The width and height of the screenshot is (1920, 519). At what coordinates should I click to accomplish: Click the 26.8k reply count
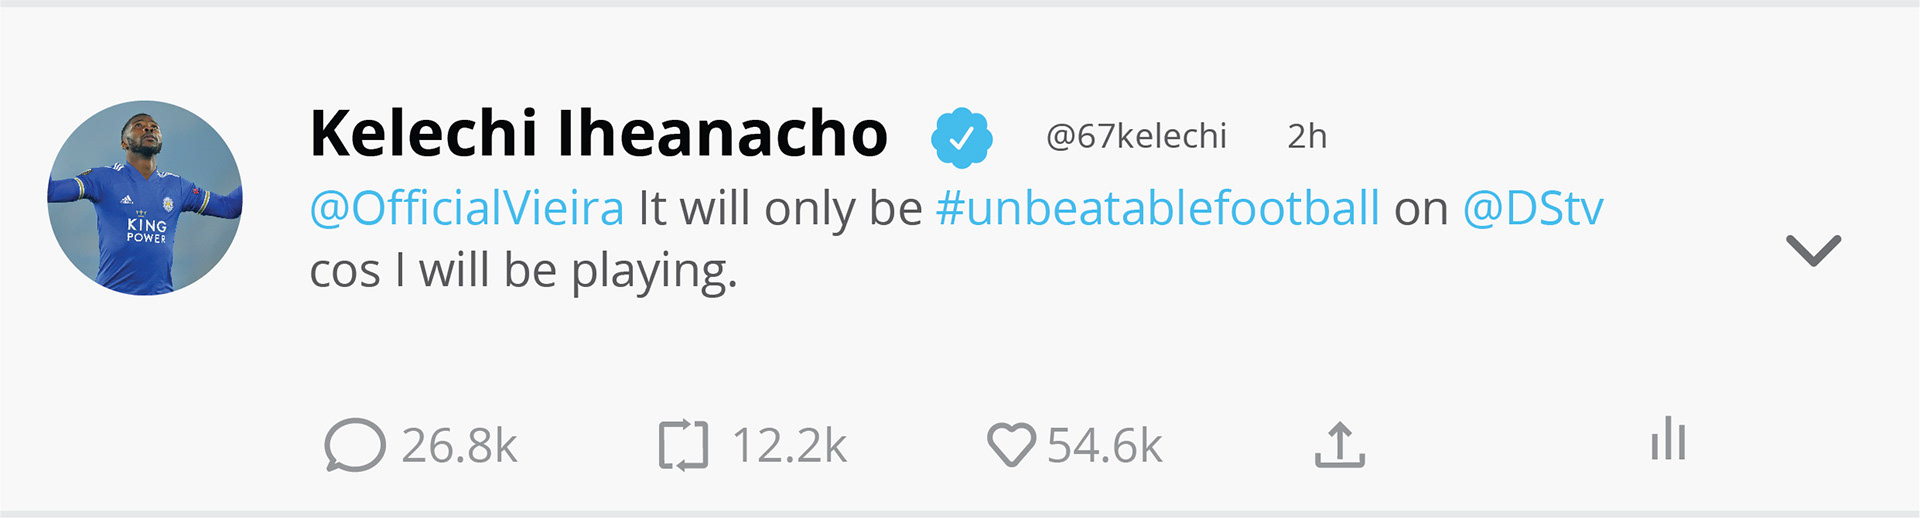click(x=459, y=446)
